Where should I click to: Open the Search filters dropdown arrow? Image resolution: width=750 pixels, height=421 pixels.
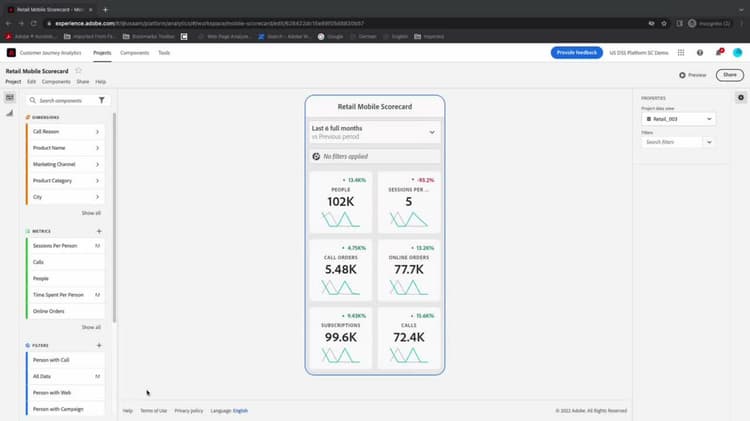[709, 142]
